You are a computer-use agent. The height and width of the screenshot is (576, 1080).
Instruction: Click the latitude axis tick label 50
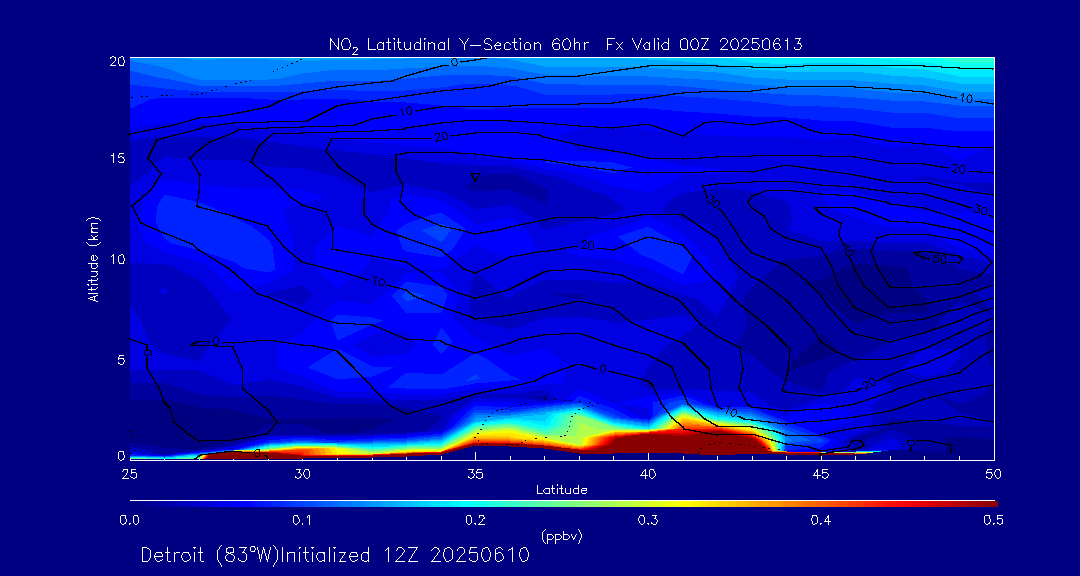(x=993, y=474)
